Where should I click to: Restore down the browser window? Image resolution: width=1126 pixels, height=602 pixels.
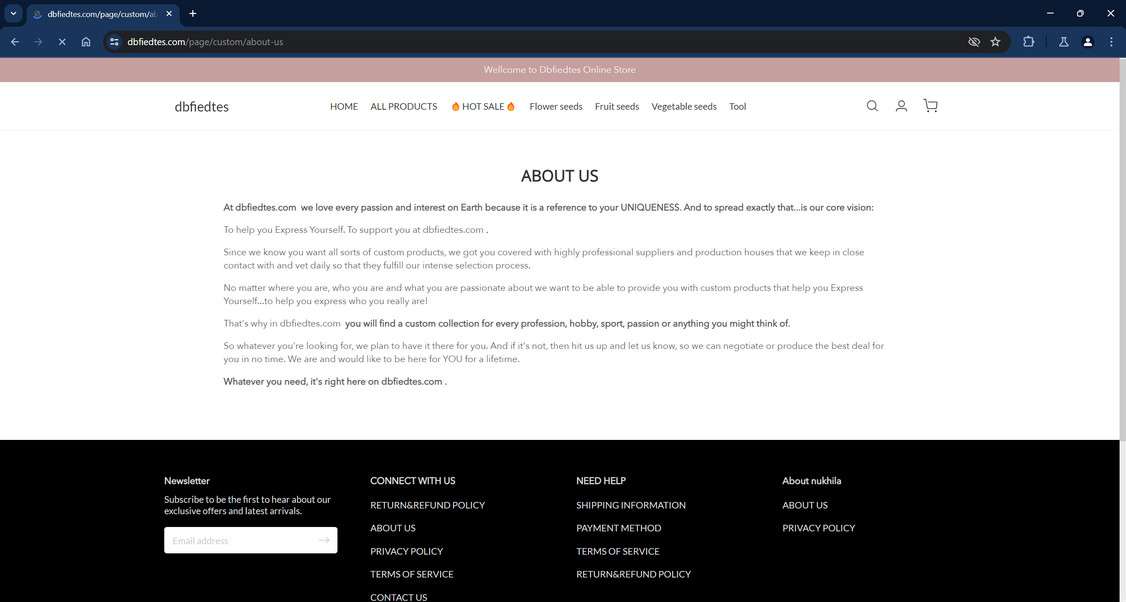point(1080,13)
